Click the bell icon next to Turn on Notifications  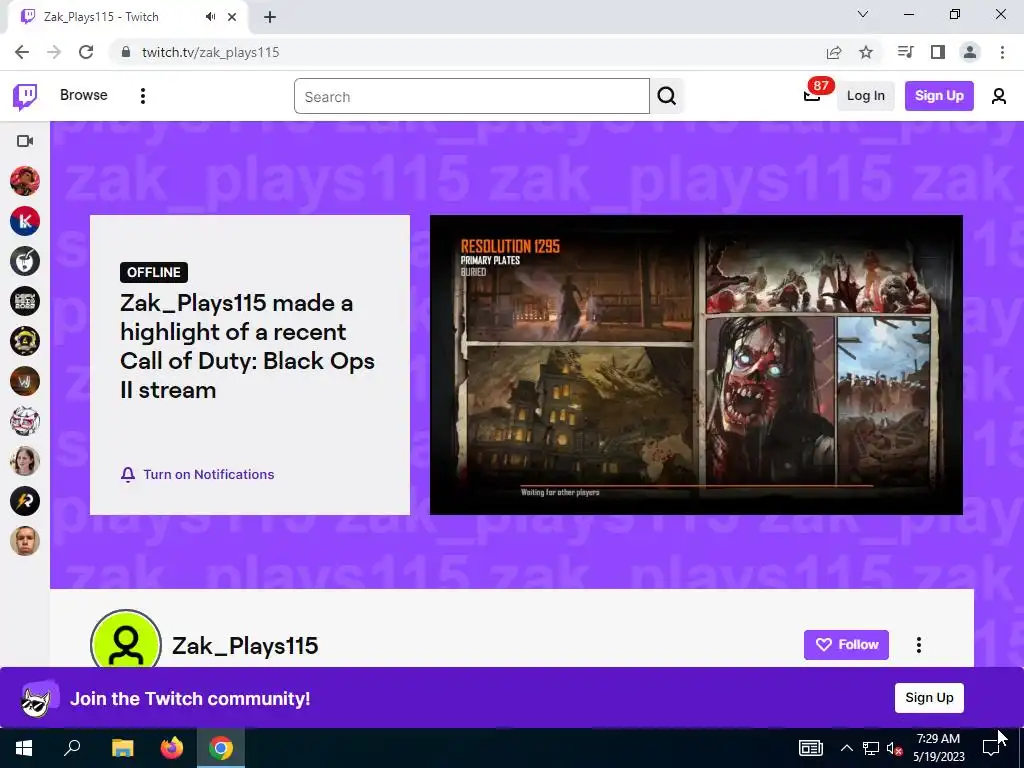pyautogui.click(x=128, y=475)
